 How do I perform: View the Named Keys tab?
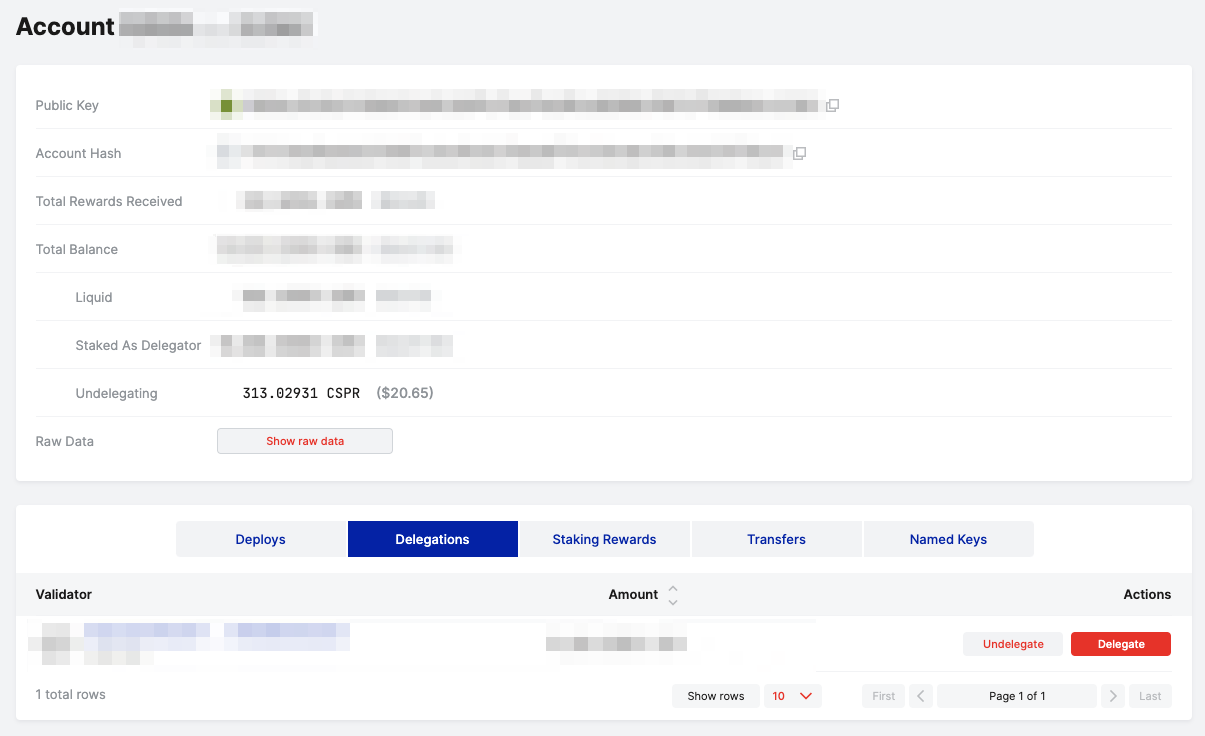(948, 539)
